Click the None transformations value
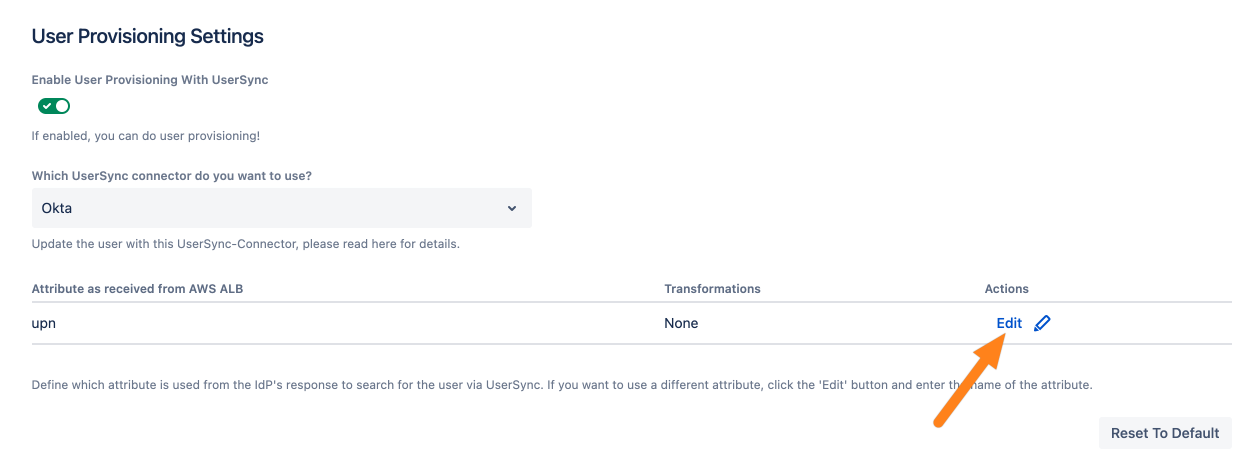Screen dimensions: 1256x469 681,323
